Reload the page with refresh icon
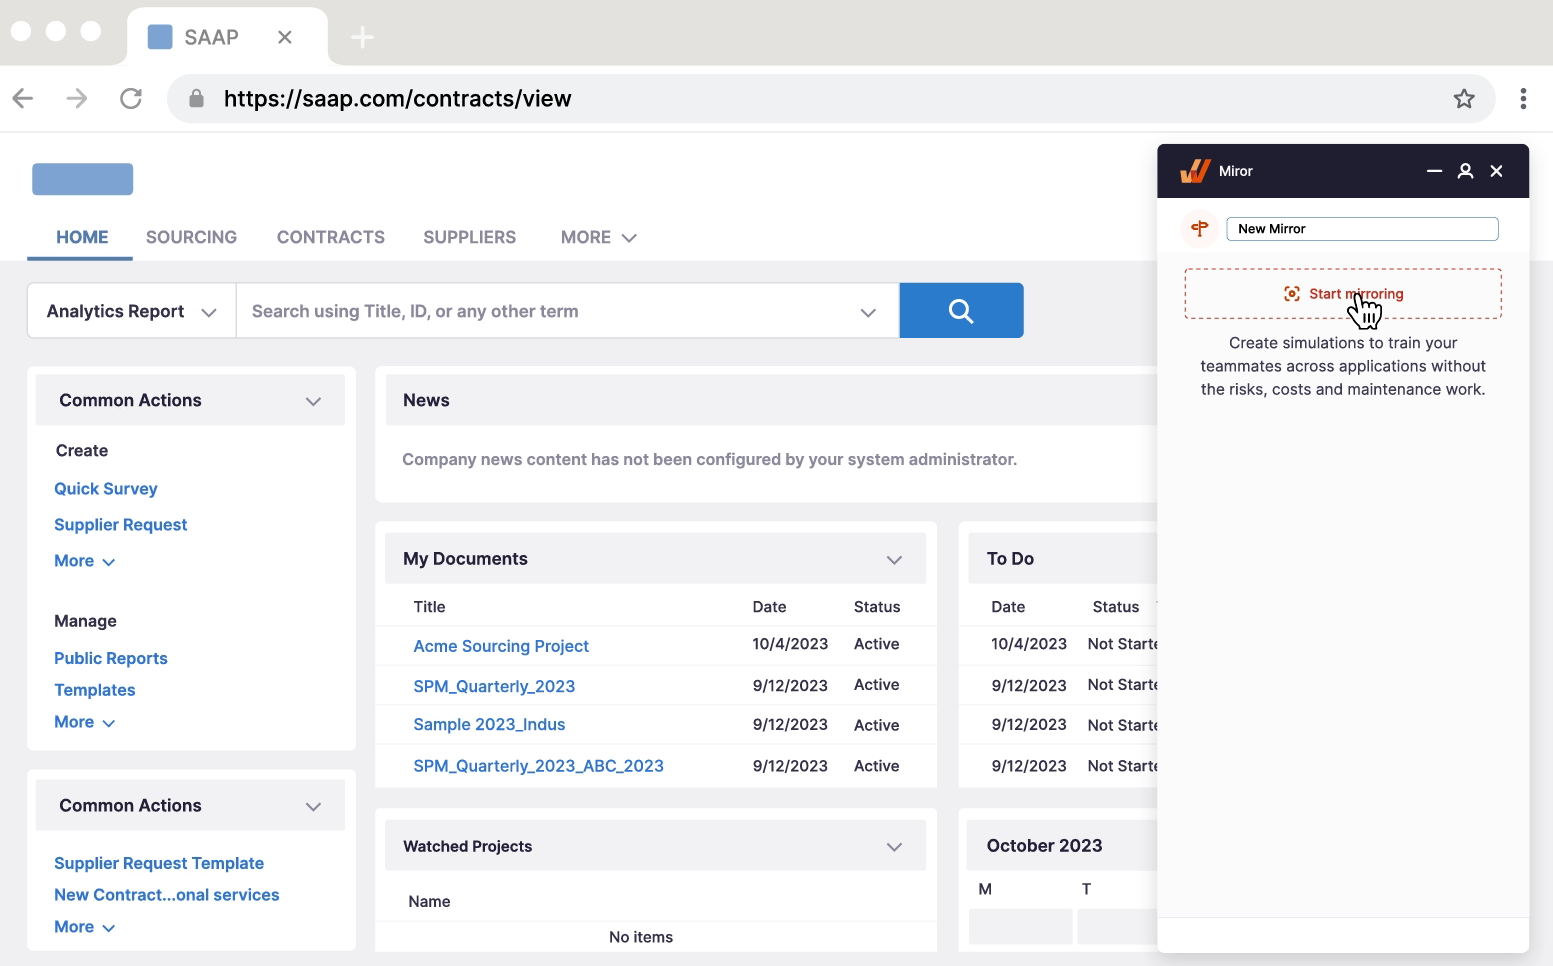Screen dimensions: 1553x966 click(131, 99)
